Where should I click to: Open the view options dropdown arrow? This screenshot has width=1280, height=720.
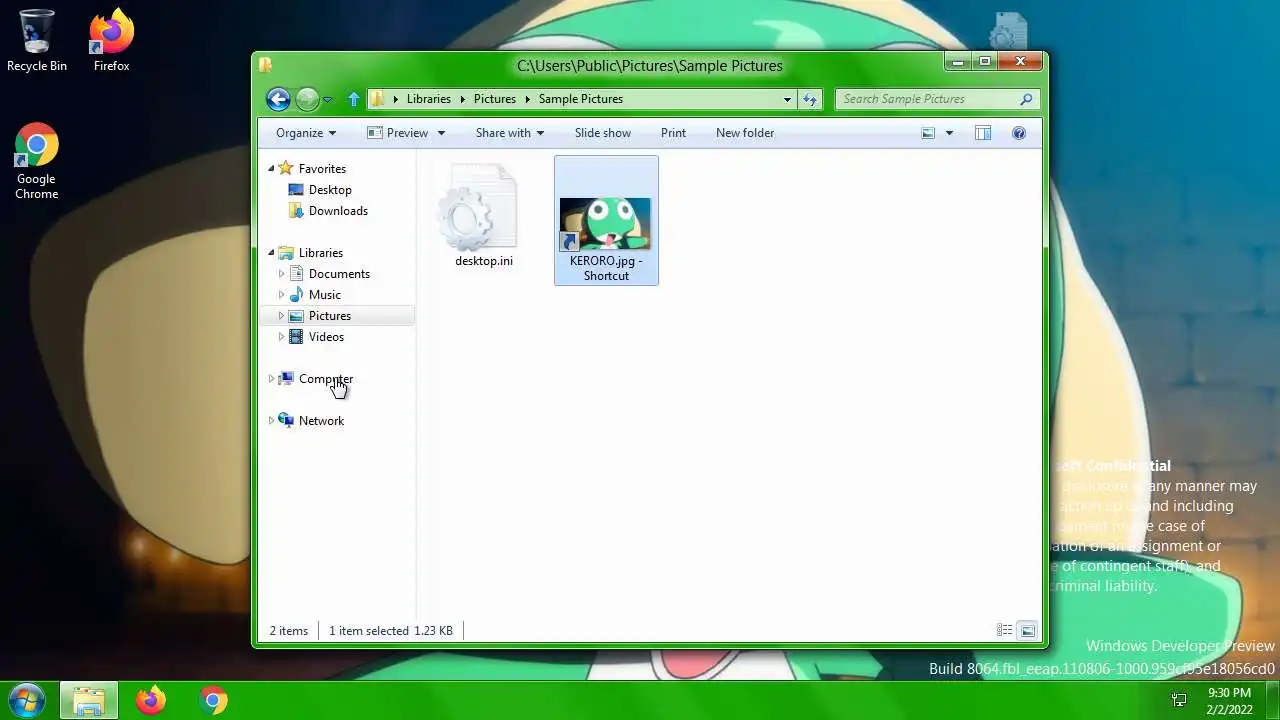click(949, 133)
